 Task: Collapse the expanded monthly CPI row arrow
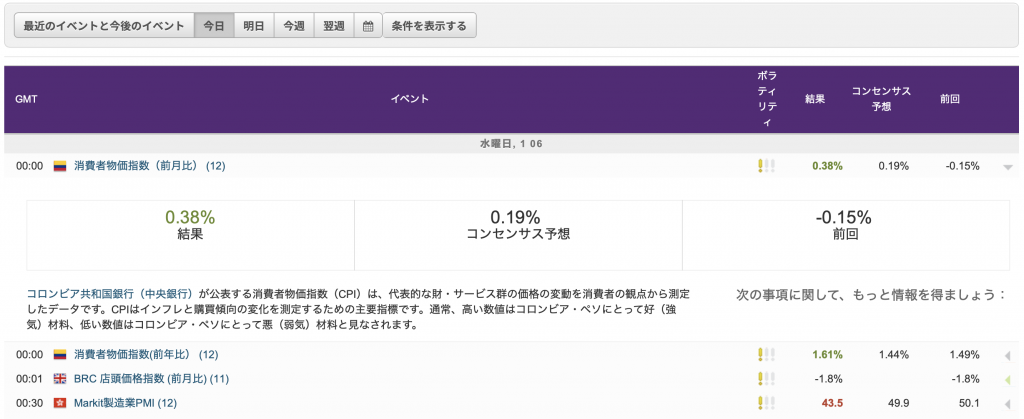[x=1008, y=167]
